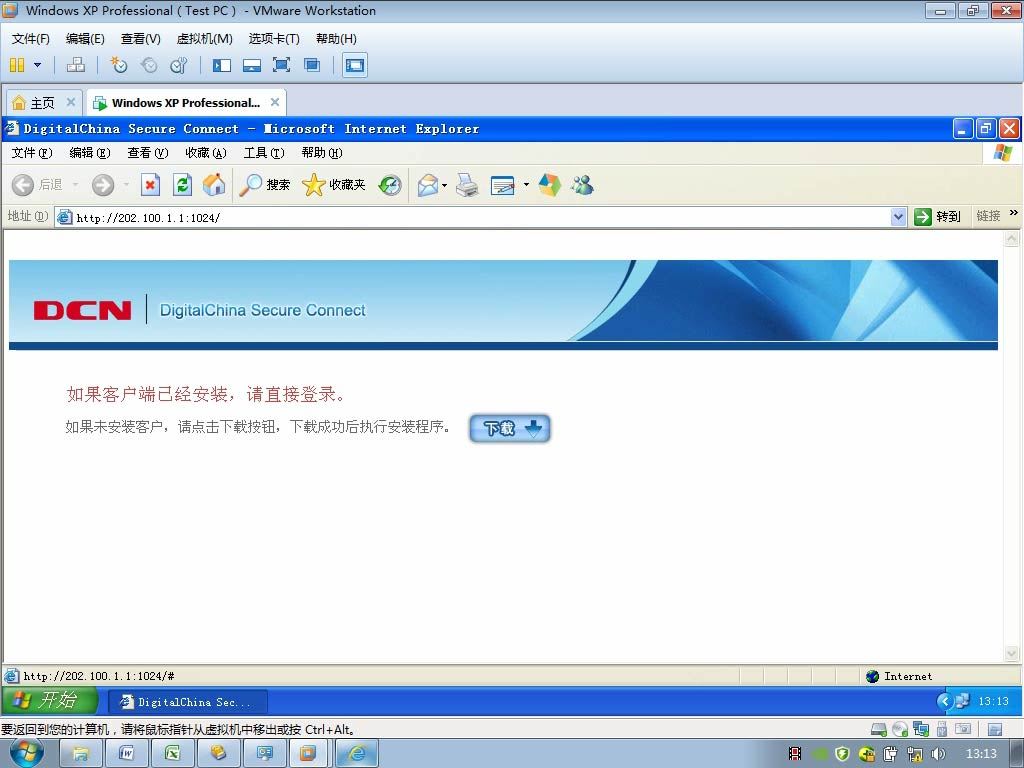
Task: Click the IE forward arrow button
Action: coord(103,185)
